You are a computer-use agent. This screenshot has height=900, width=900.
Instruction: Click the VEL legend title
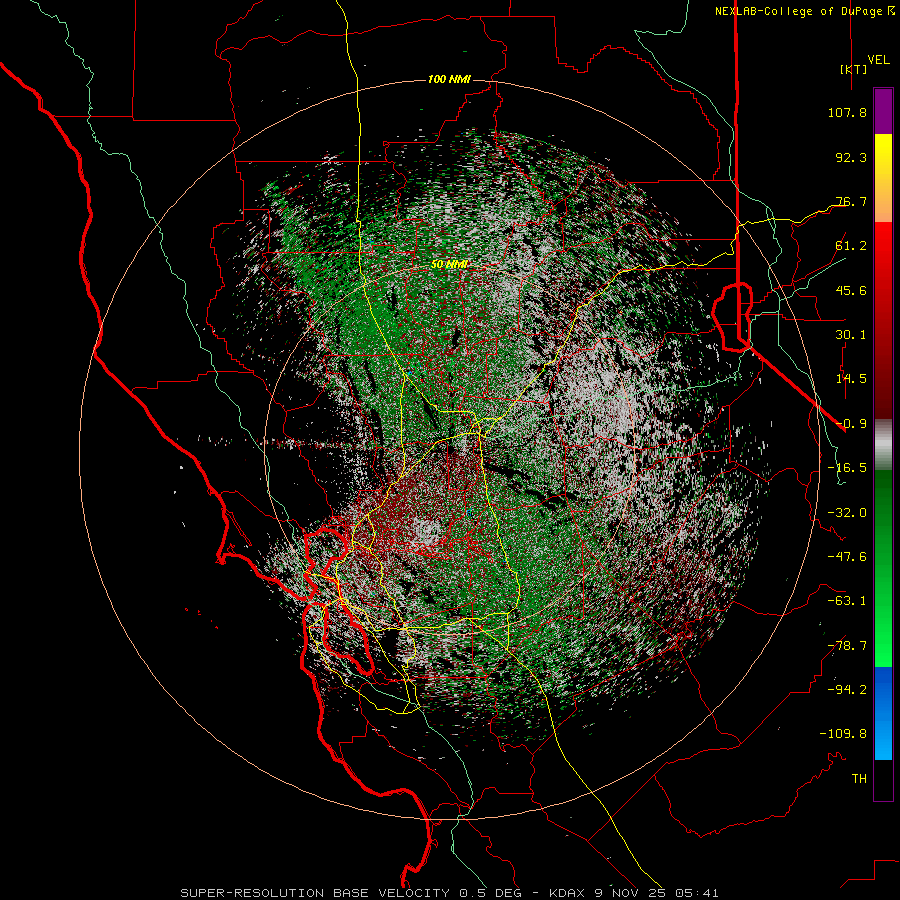[x=878, y=60]
